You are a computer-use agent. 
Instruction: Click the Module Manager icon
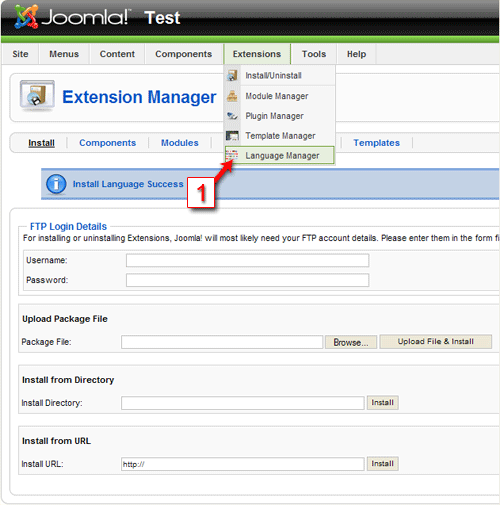tap(232, 96)
